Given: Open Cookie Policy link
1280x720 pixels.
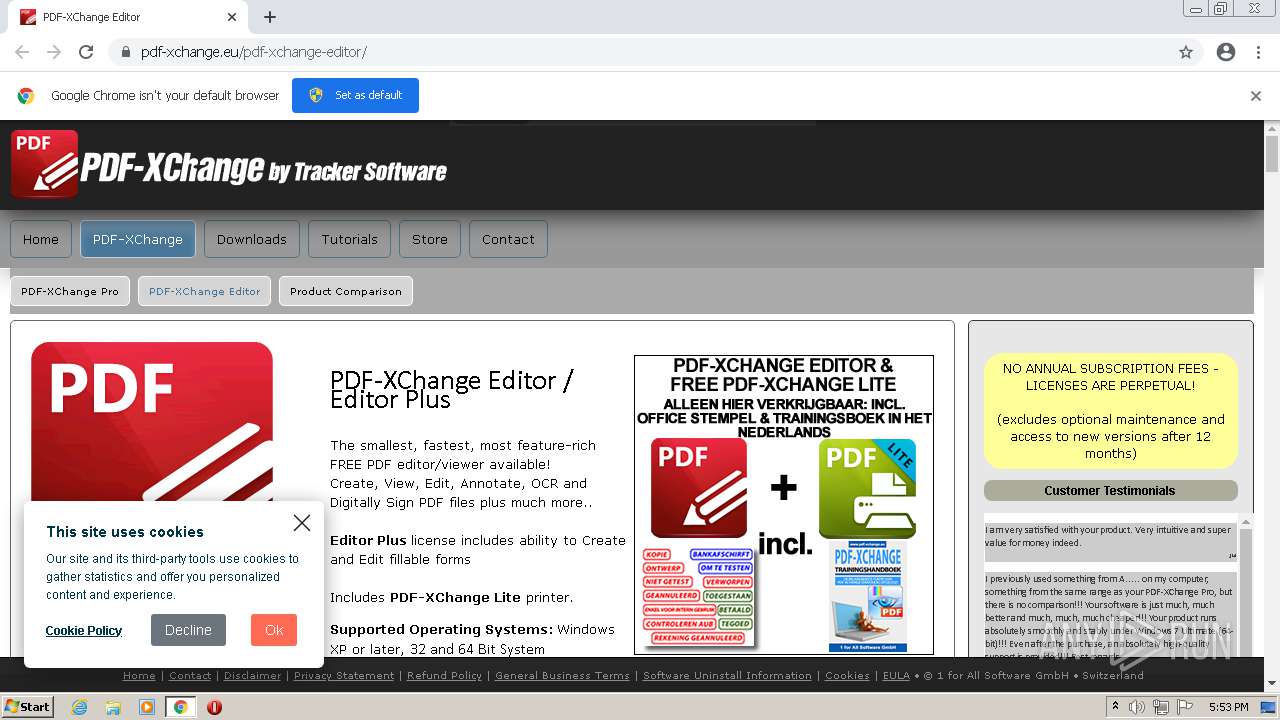Looking at the screenshot, I should click(84, 630).
